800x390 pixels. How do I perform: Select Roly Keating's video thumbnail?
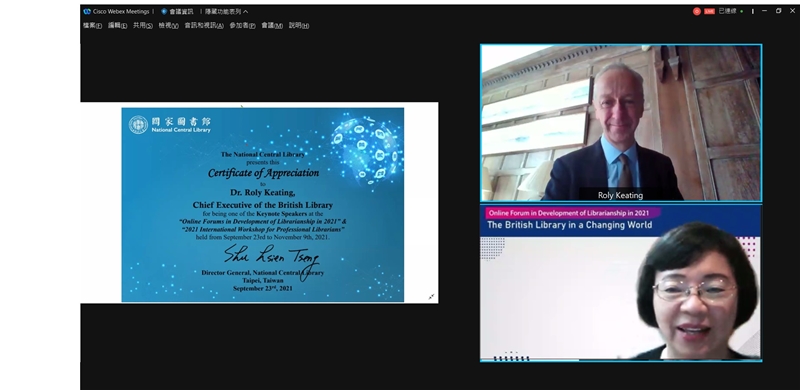621,123
